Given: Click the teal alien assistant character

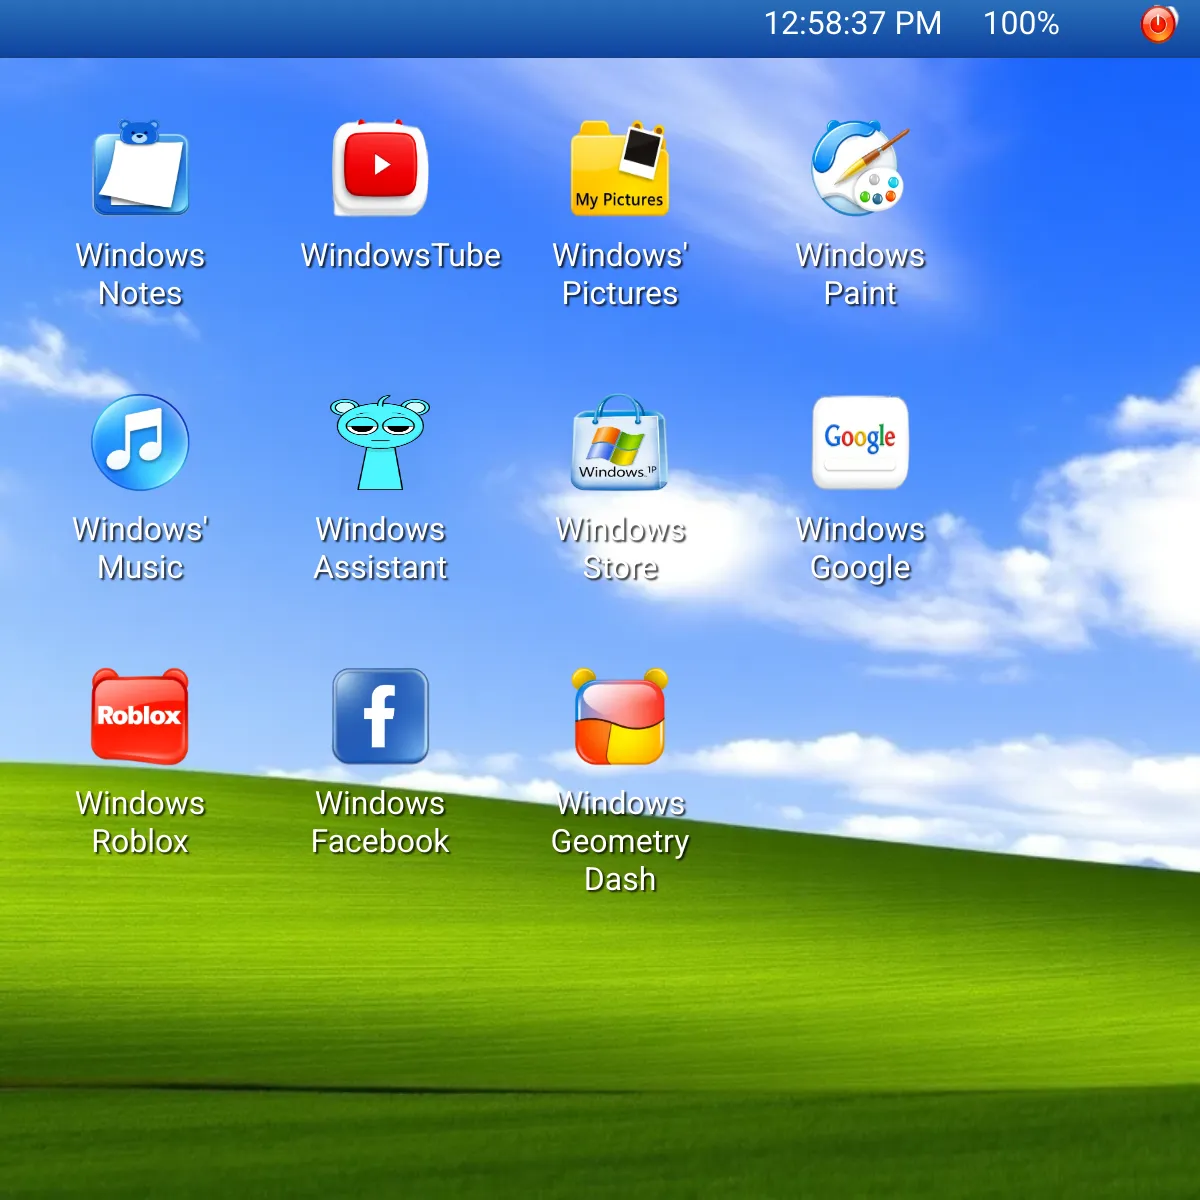Looking at the screenshot, I should [x=380, y=443].
